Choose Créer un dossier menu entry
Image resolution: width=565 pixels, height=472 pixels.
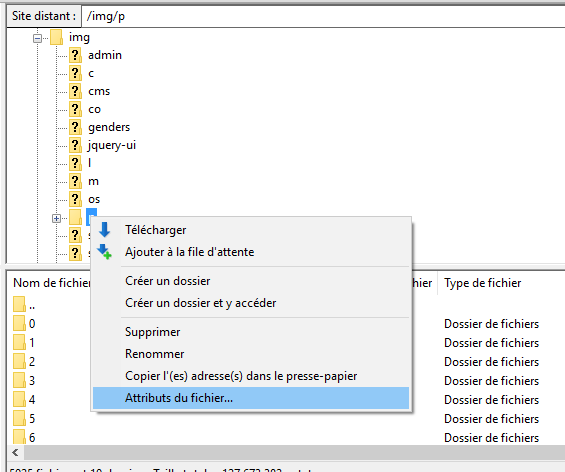click(x=251, y=281)
